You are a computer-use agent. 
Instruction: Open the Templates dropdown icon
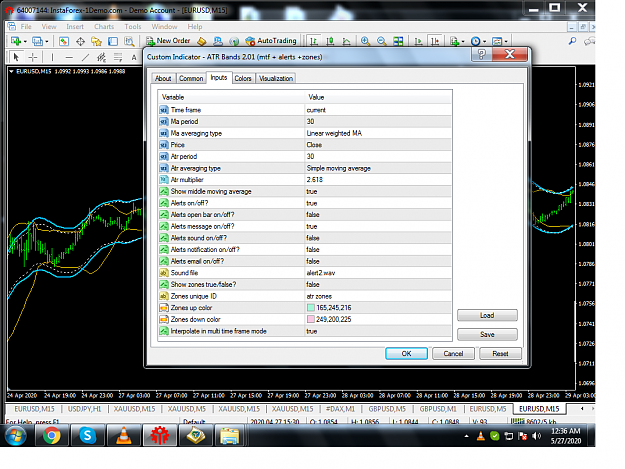pyautogui.click(x=497, y=41)
